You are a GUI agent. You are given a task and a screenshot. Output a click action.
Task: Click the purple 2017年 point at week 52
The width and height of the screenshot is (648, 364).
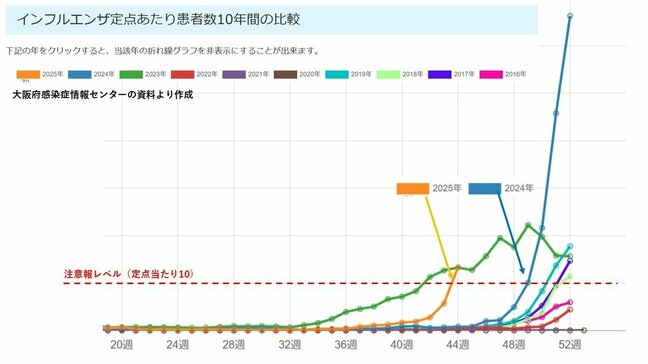[x=570, y=262]
